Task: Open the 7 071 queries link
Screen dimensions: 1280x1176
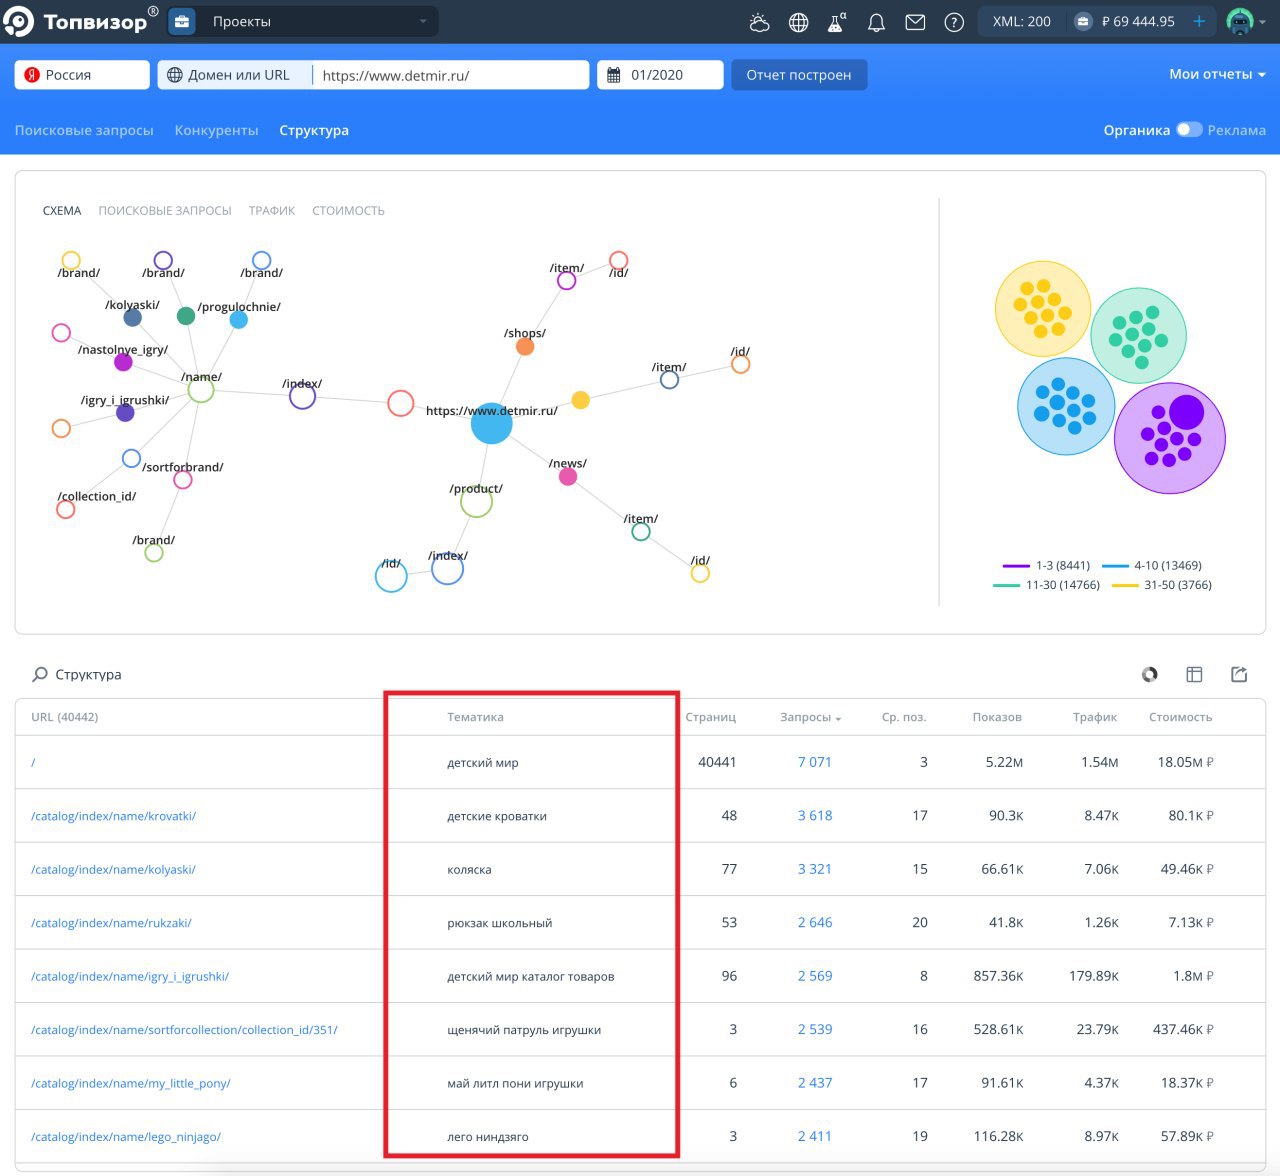Action: tap(815, 762)
